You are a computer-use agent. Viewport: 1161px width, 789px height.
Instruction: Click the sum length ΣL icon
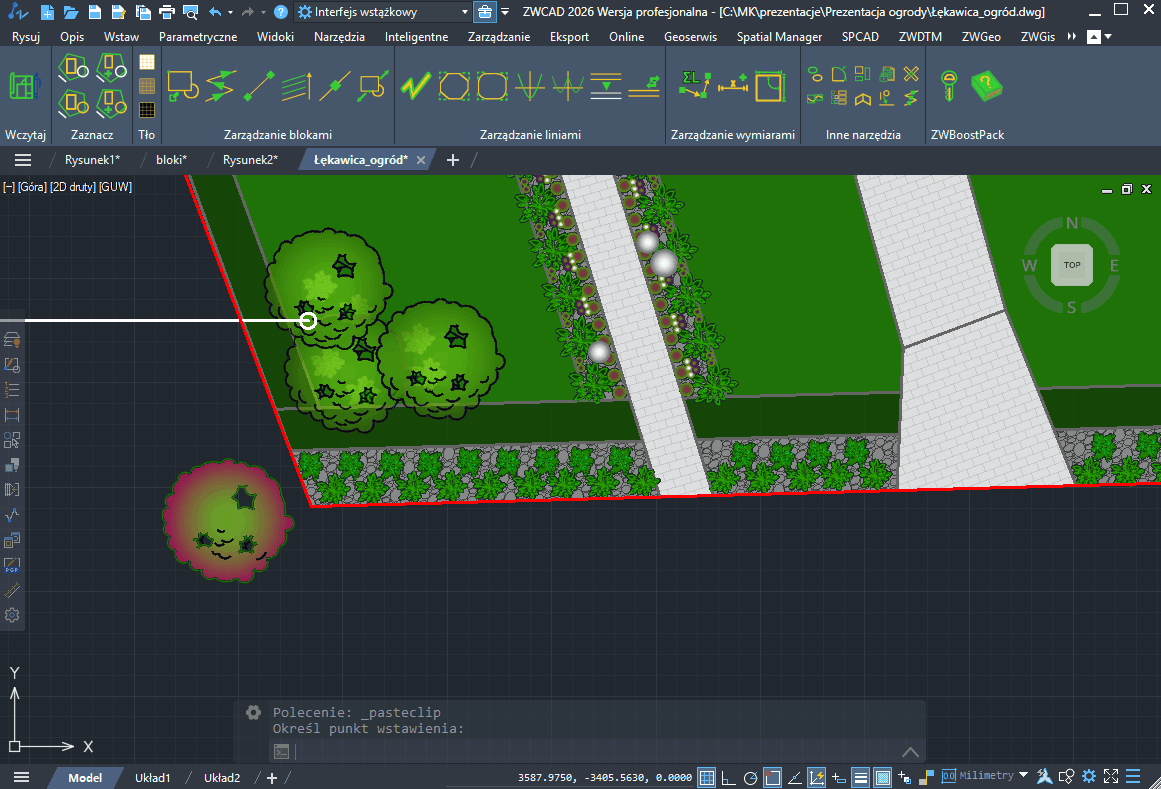click(695, 86)
